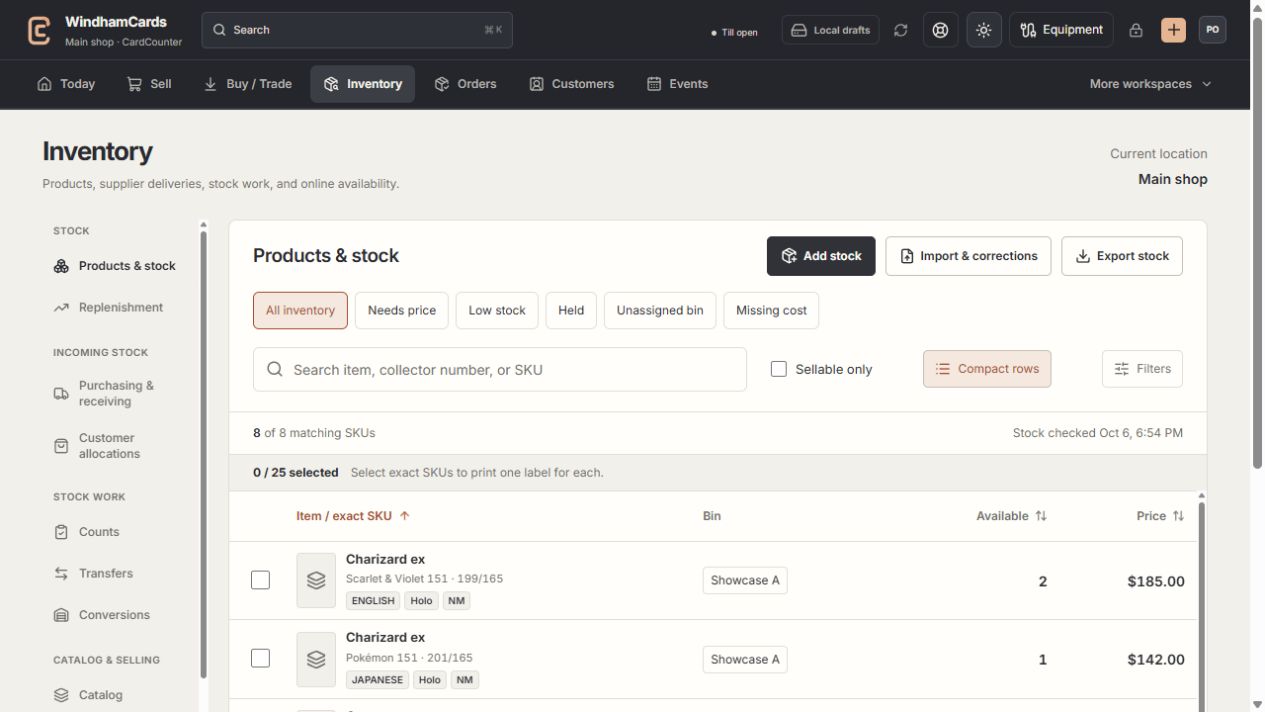The height and width of the screenshot is (712, 1265).
Task: Sort by the Available column arrows
Action: point(1041,516)
